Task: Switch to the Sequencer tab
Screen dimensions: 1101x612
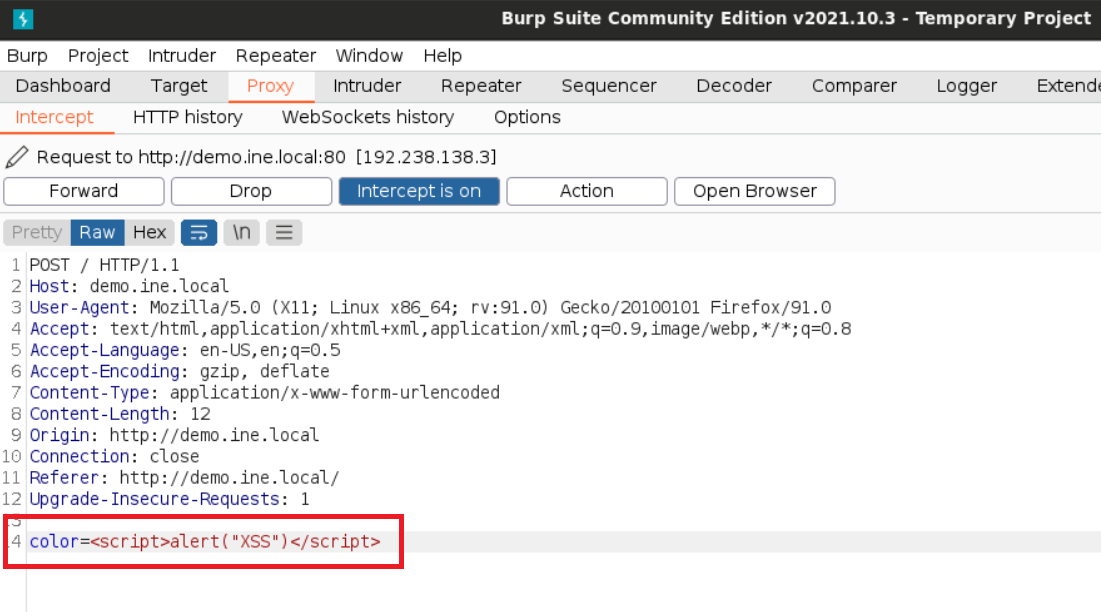Action: [x=609, y=86]
